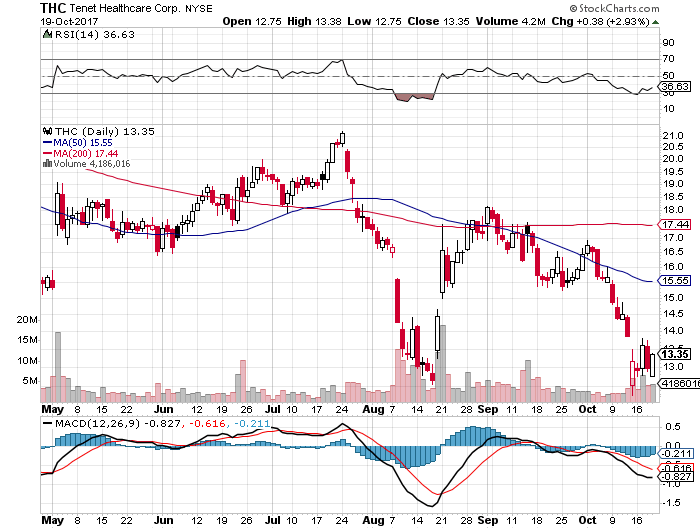
Task: Click the Volume legend bar icon
Action: coord(45,163)
